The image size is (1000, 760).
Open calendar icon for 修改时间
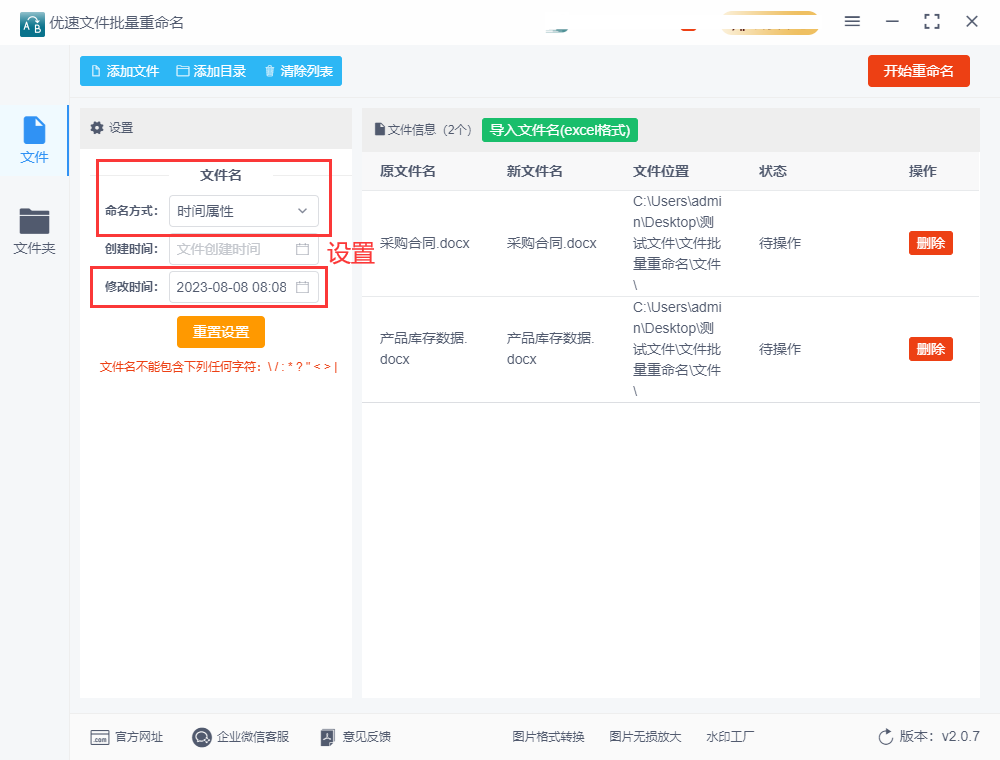click(x=302, y=288)
